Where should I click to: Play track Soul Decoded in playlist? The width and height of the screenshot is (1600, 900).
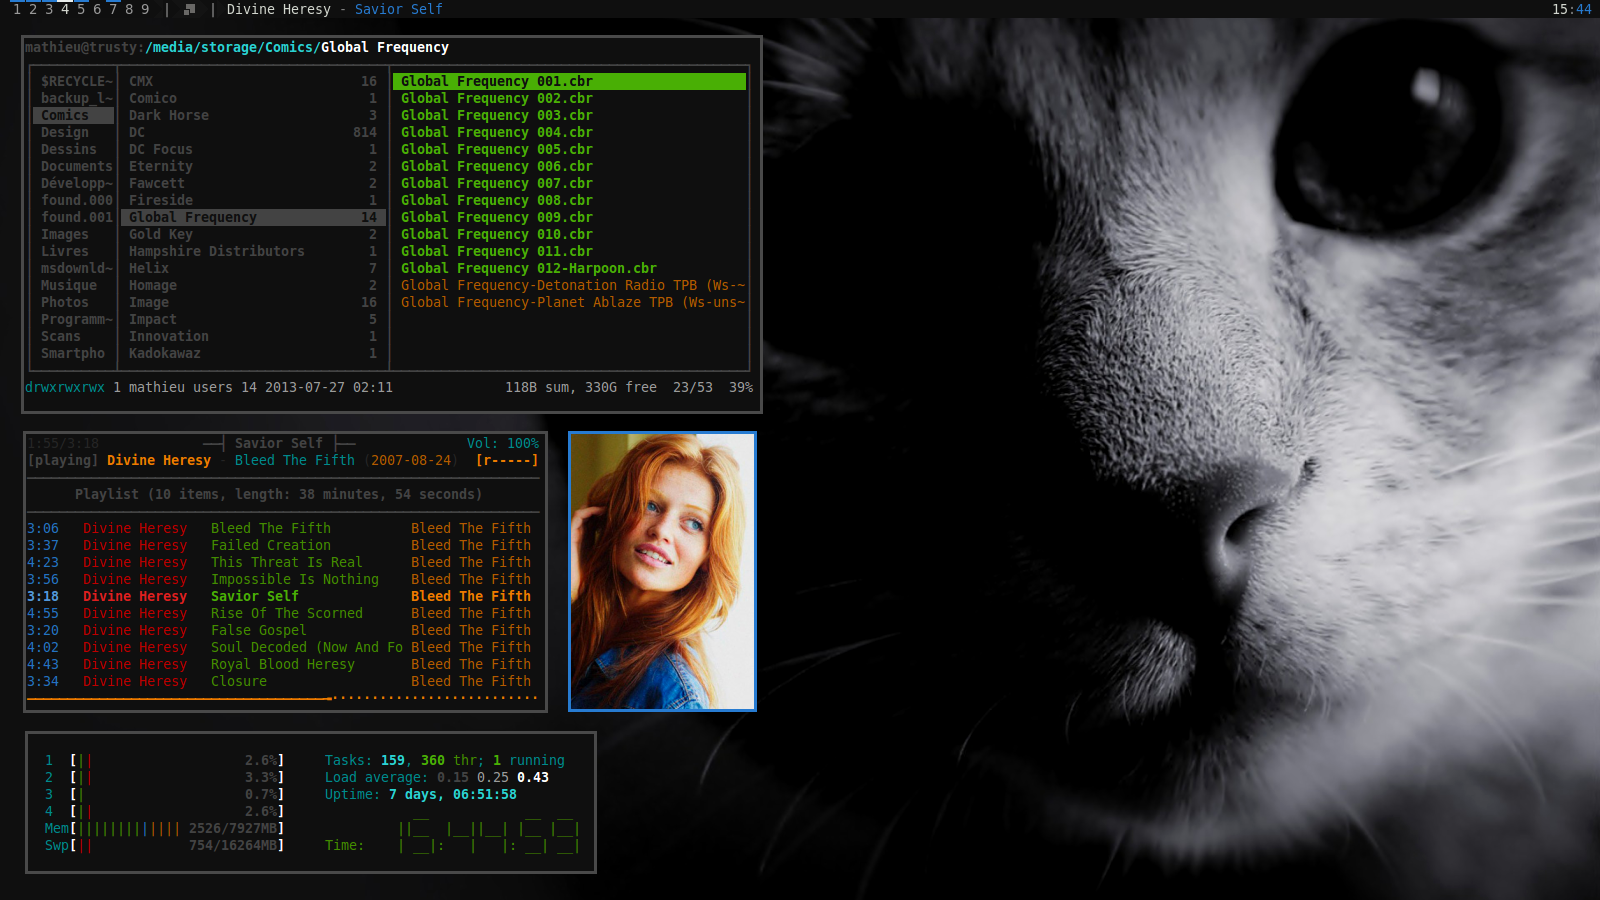(280, 647)
